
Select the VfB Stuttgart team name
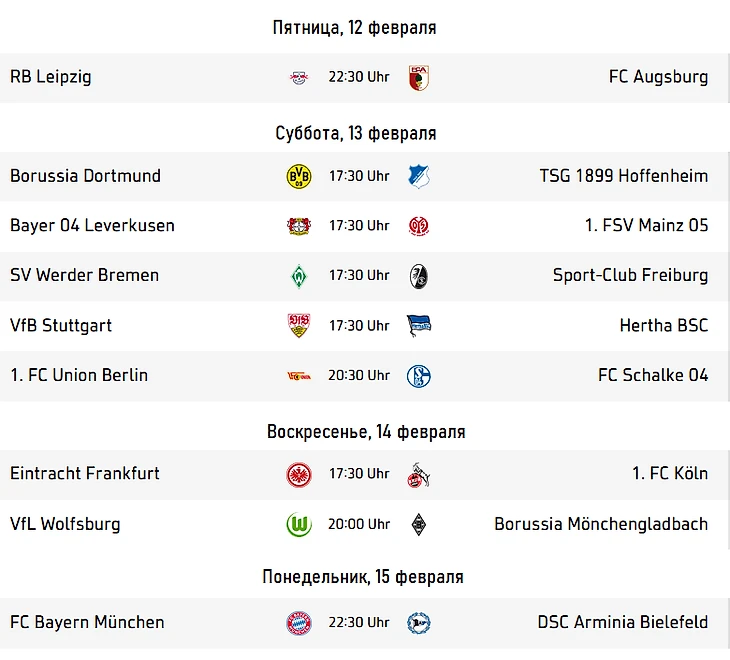tap(61, 325)
